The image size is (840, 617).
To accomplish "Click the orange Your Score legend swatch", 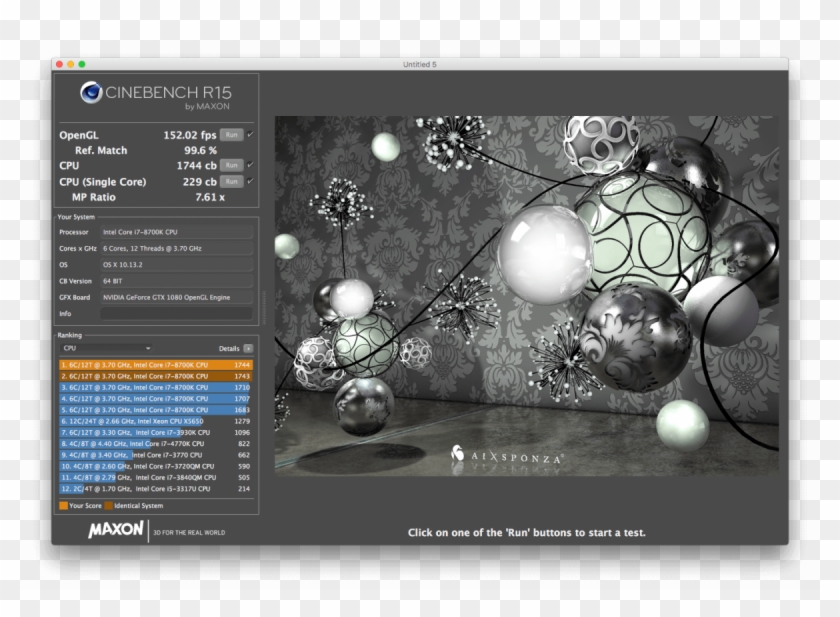I will [64, 506].
